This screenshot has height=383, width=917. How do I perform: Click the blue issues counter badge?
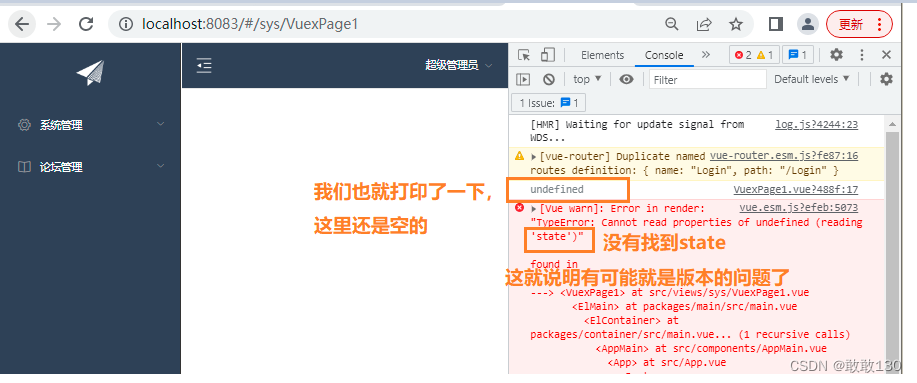click(x=798, y=55)
